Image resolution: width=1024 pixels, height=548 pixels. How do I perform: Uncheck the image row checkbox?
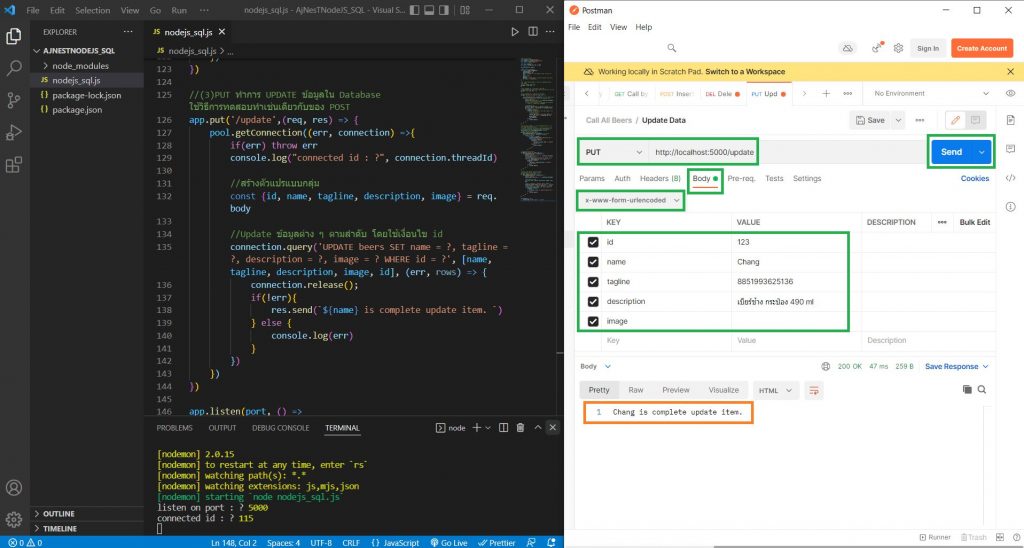(593, 321)
